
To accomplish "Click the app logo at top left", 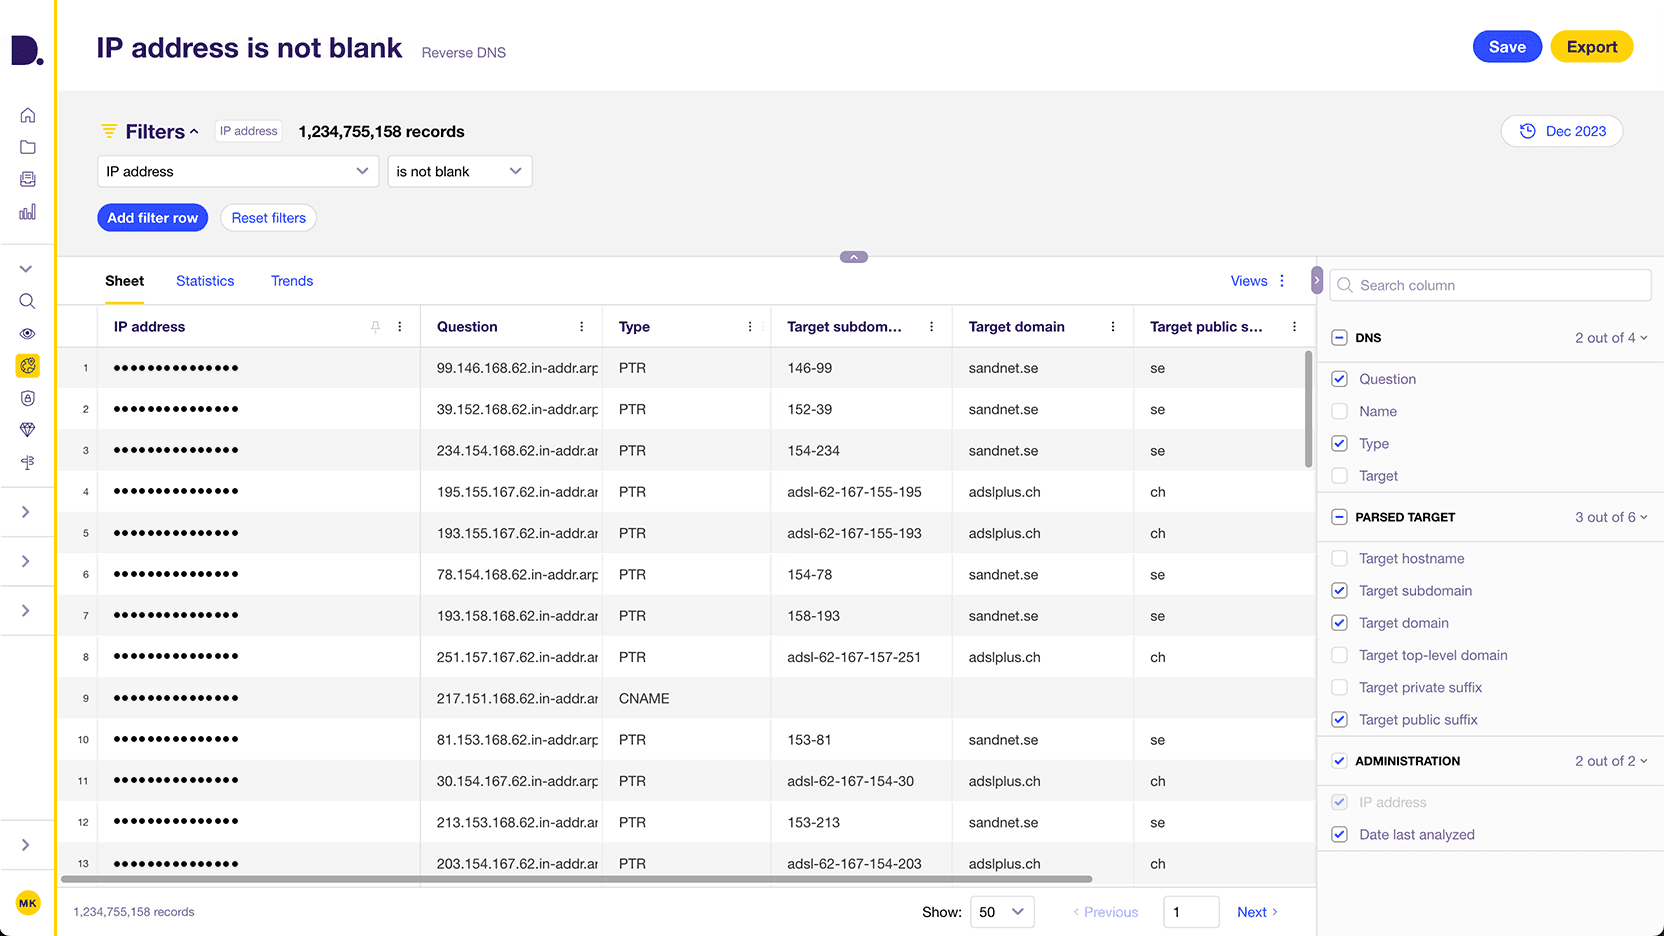I will 27,50.
